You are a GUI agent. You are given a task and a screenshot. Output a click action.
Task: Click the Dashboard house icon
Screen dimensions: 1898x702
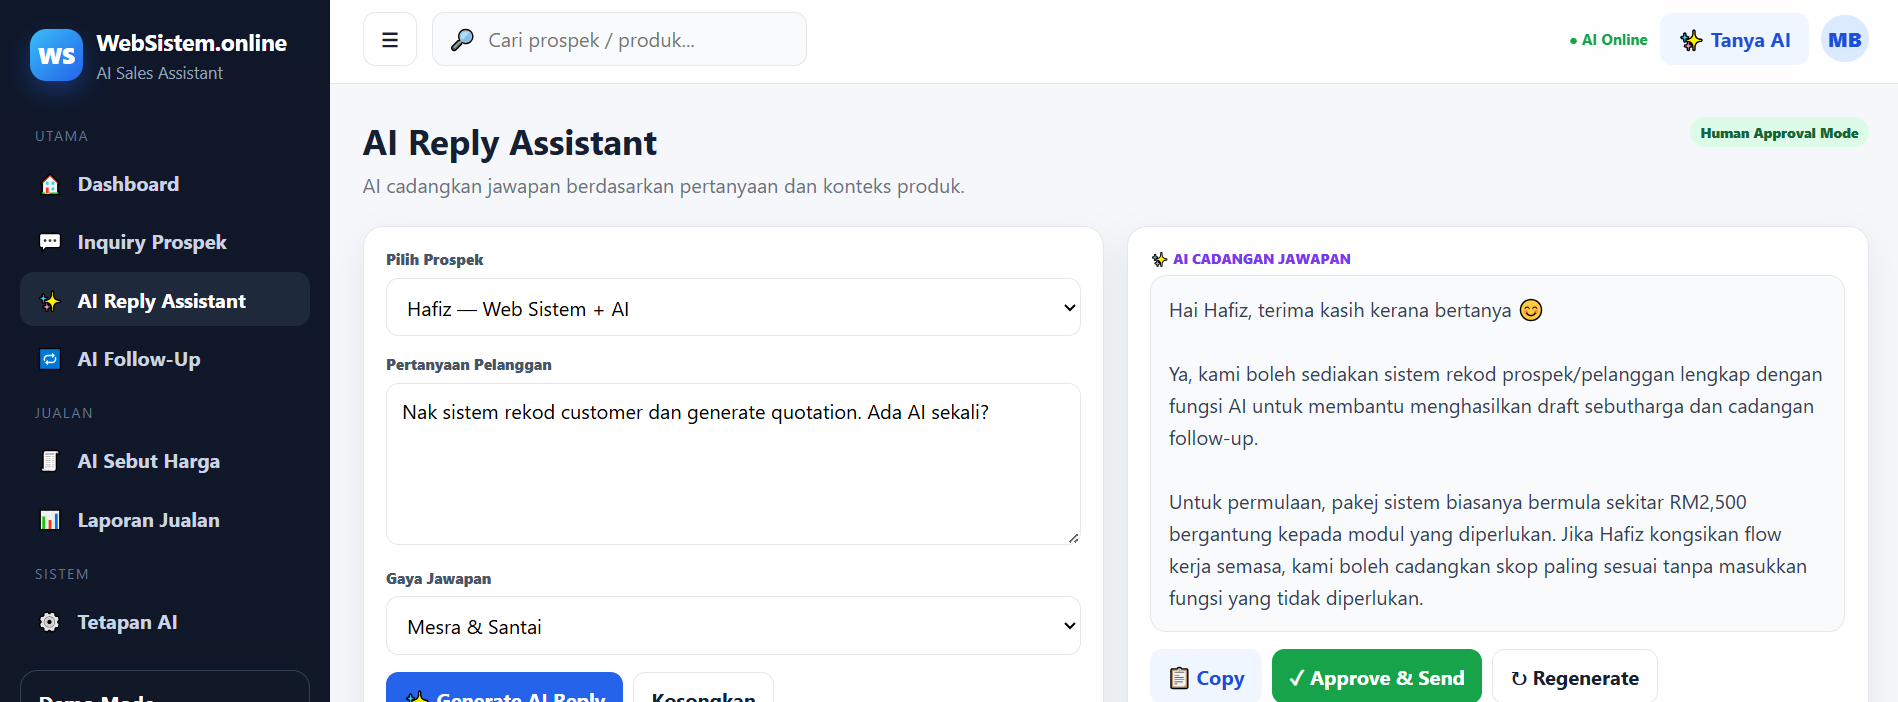point(50,185)
